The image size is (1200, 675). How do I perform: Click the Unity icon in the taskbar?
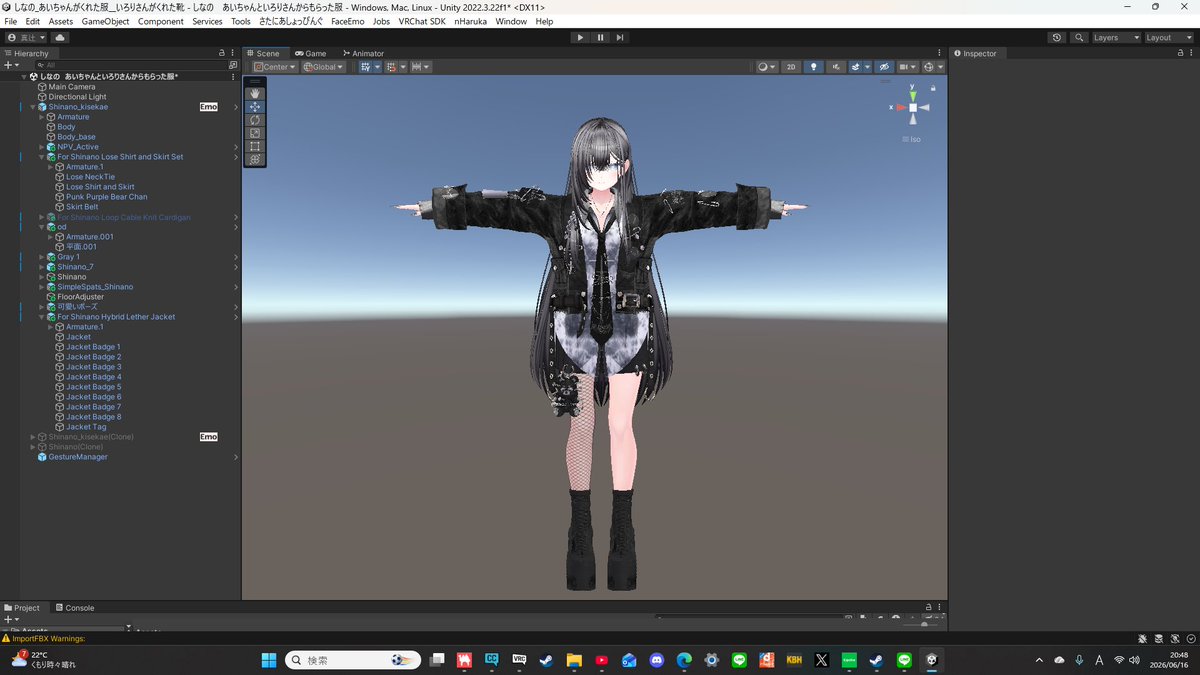(x=932, y=660)
